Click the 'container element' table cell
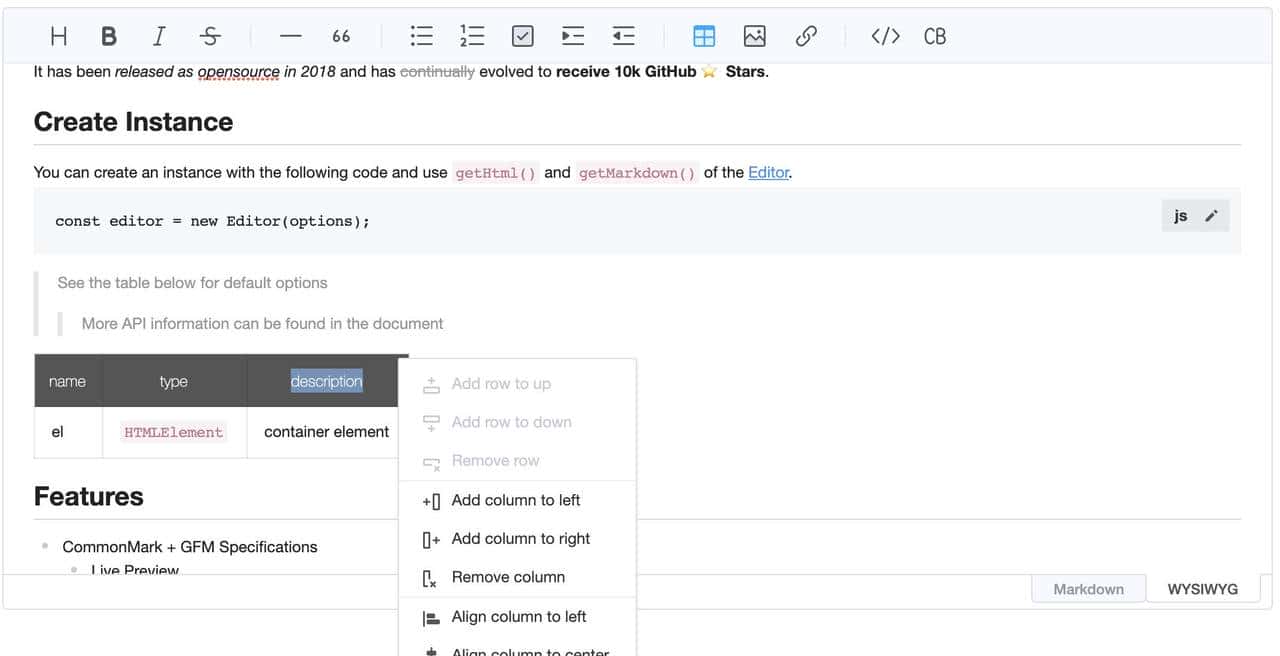 327,432
